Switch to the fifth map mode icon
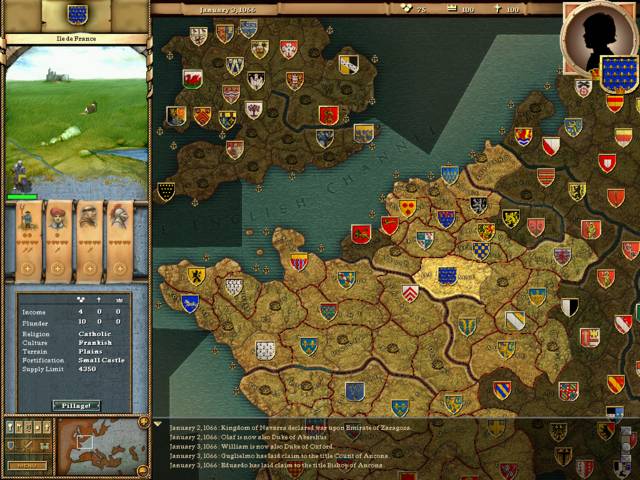 coord(47,427)
